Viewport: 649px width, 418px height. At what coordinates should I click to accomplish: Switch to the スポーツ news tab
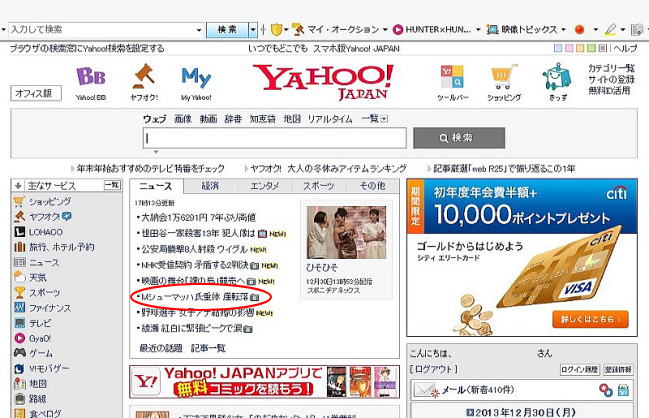pyautogui.click(x=318, y=186)
